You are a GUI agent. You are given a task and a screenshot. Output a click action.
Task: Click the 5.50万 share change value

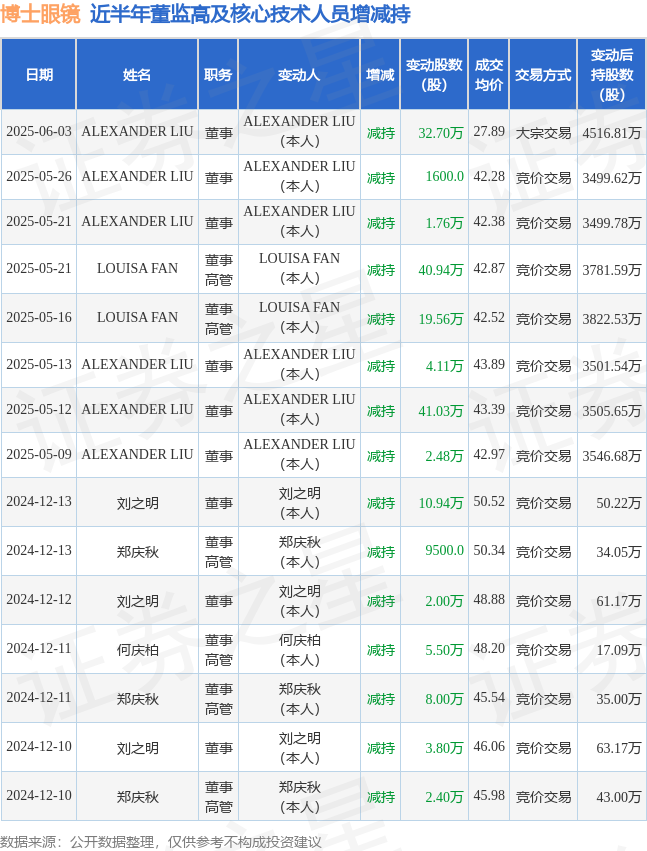point(445,650)
